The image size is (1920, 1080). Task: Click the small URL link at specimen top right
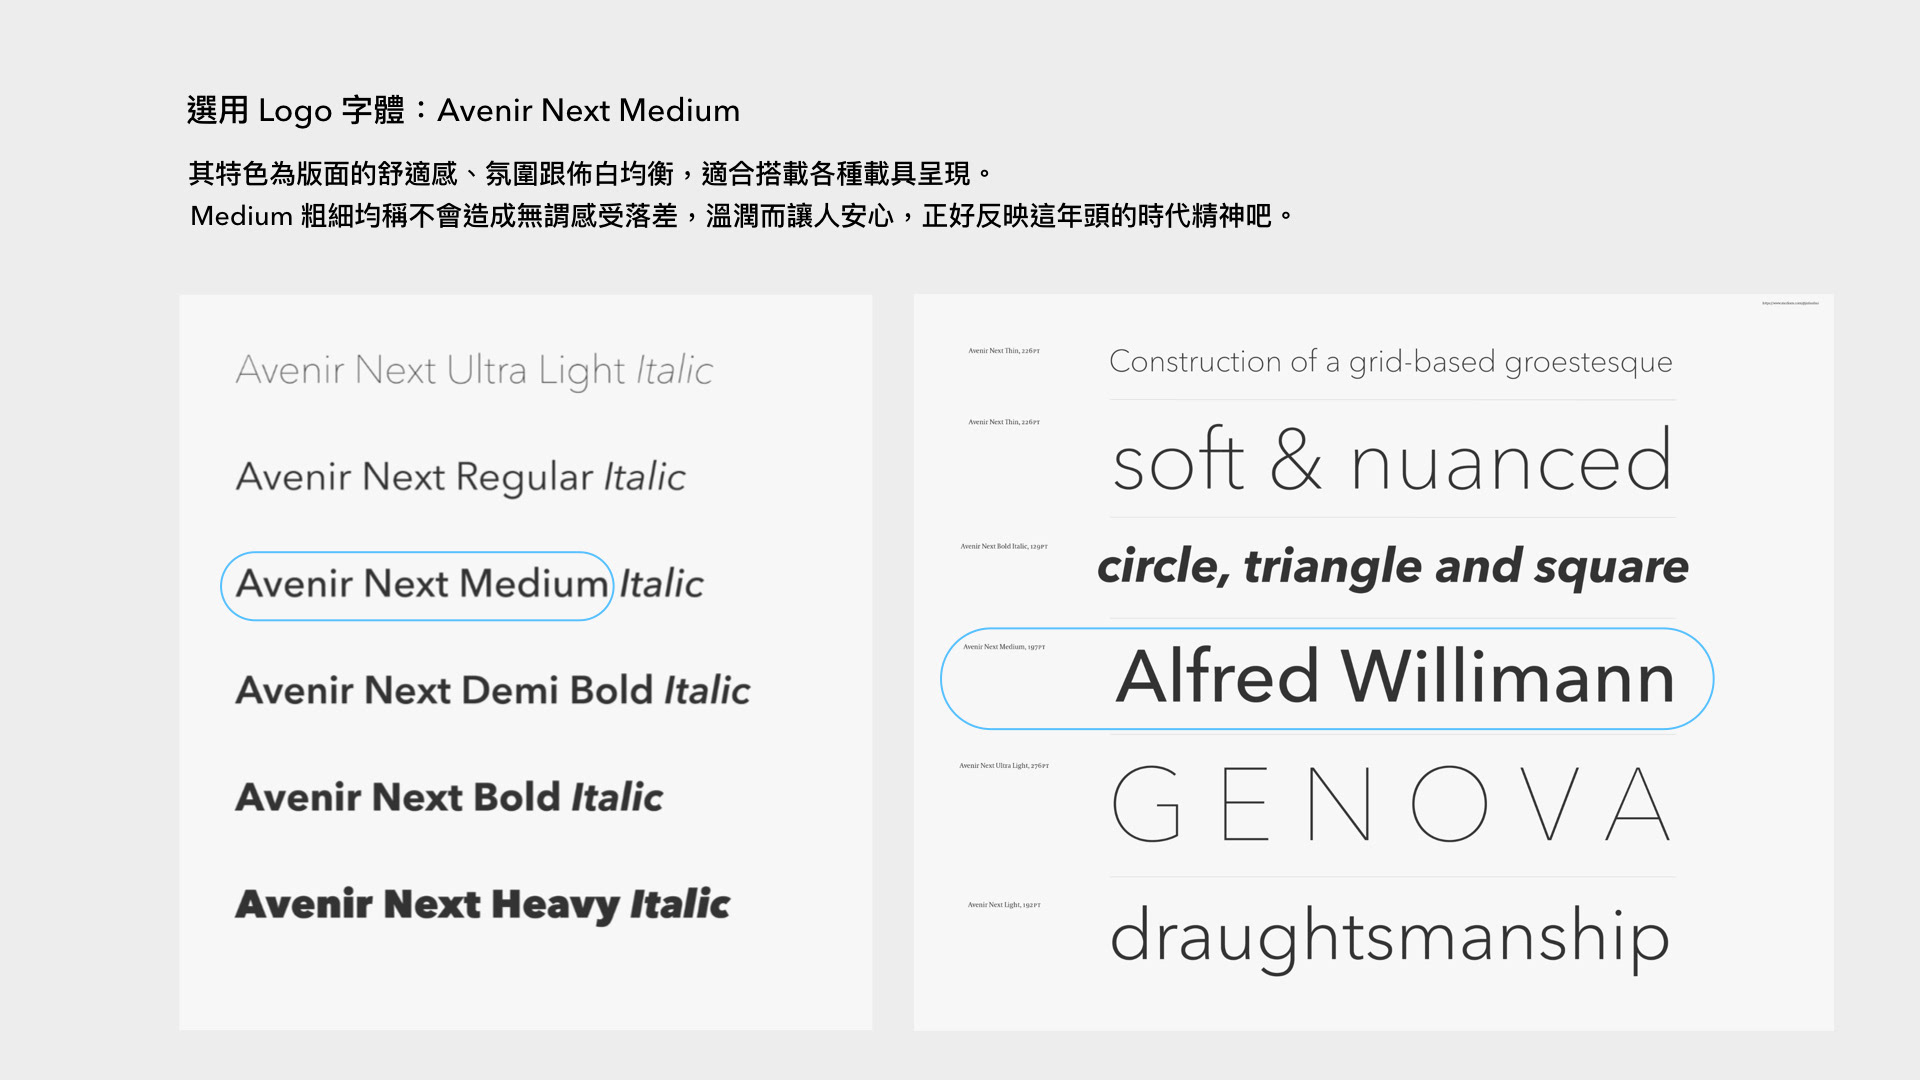click(1790, 303)
